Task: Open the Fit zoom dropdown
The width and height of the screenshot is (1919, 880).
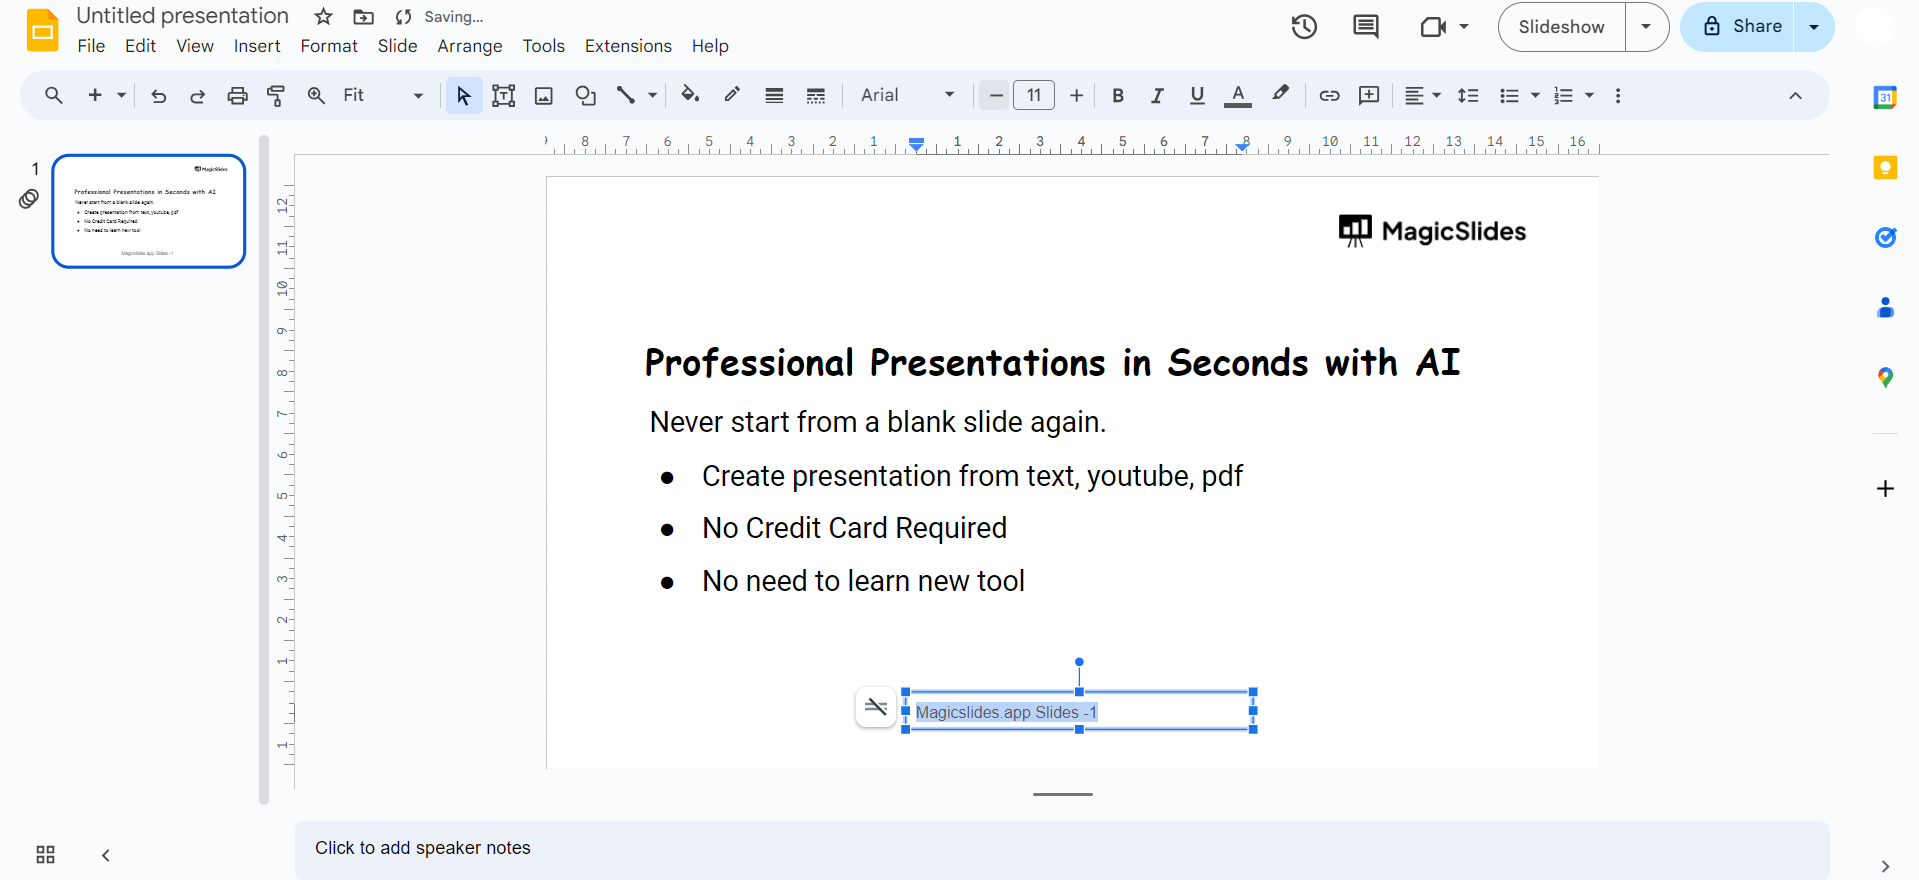Action: point(383,96)
